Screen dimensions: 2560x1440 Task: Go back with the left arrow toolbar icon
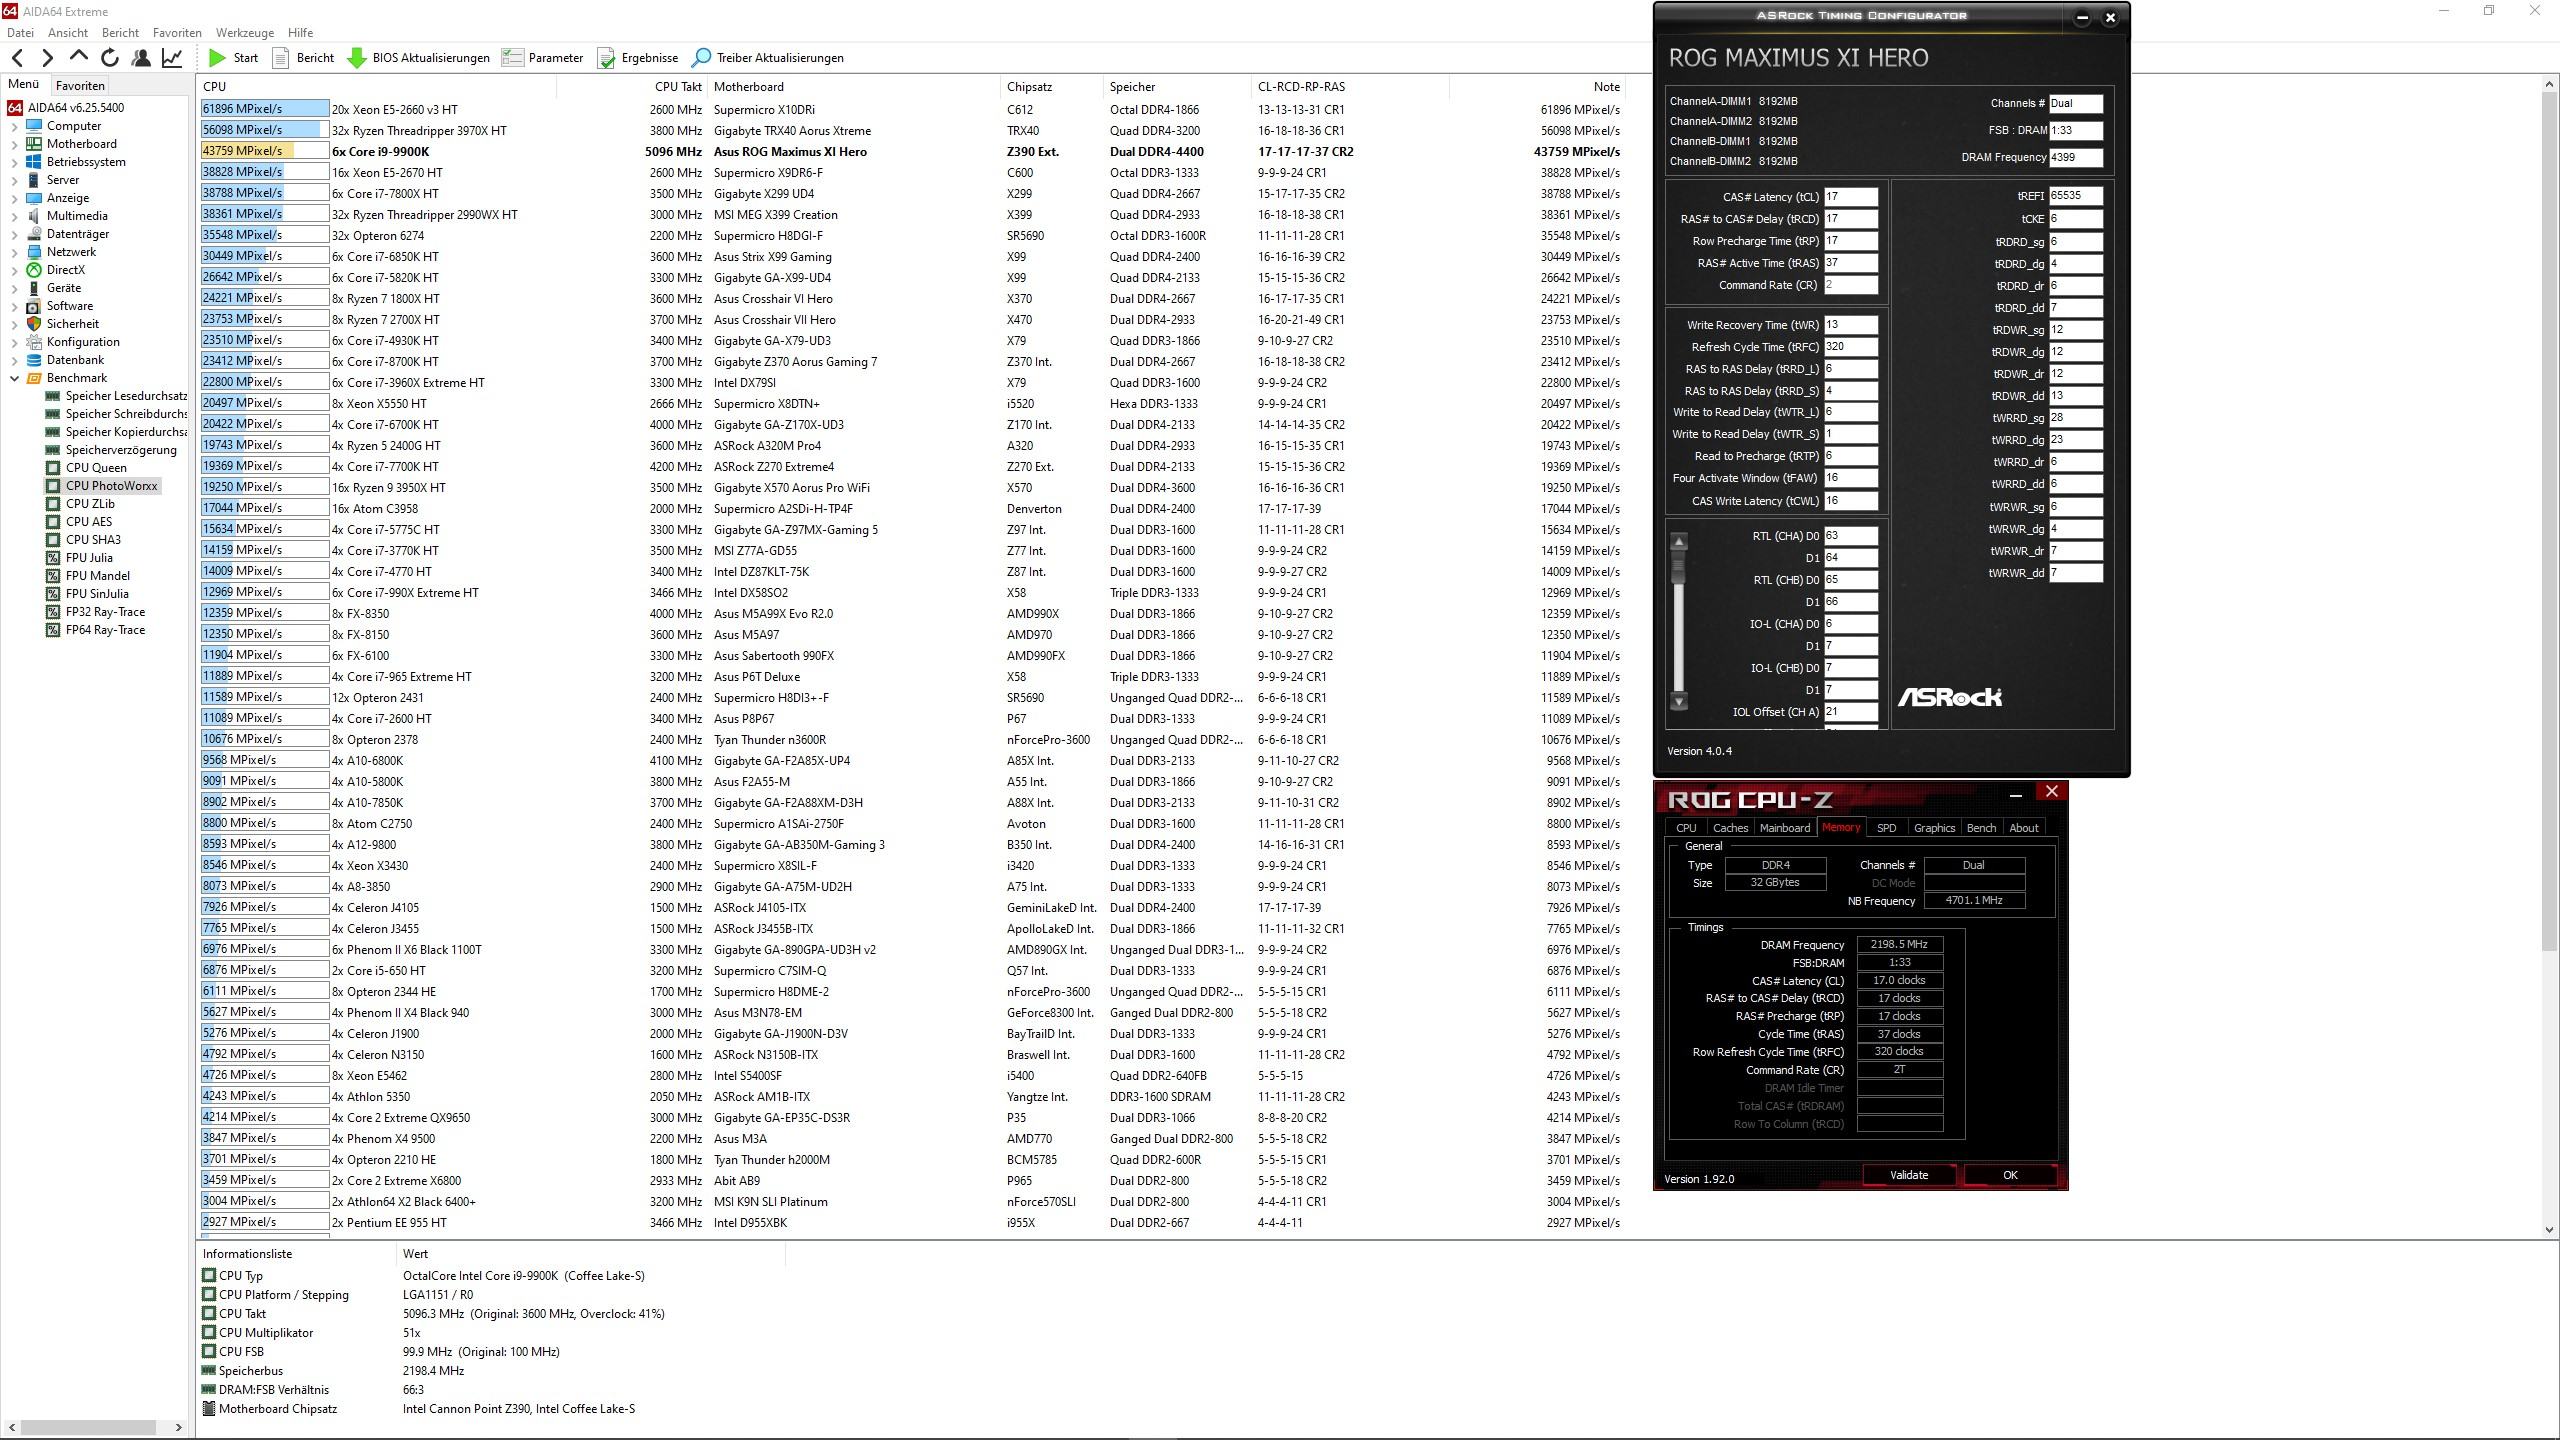17,58
